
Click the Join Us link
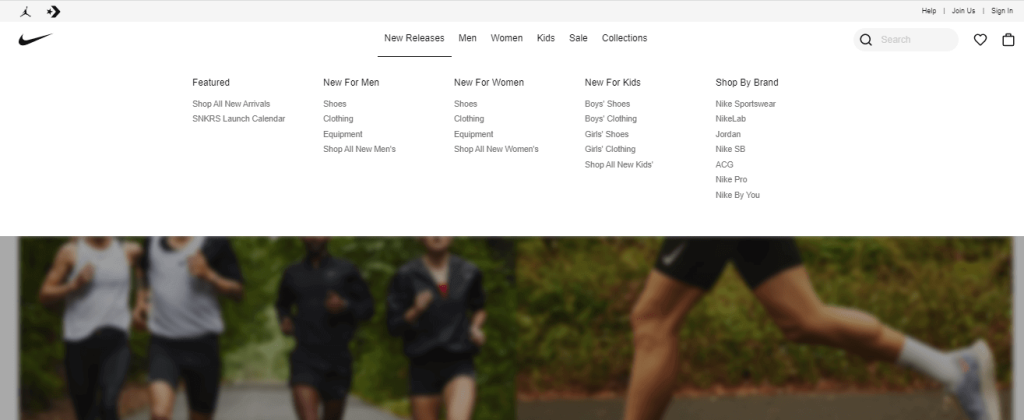click(963, 11)
